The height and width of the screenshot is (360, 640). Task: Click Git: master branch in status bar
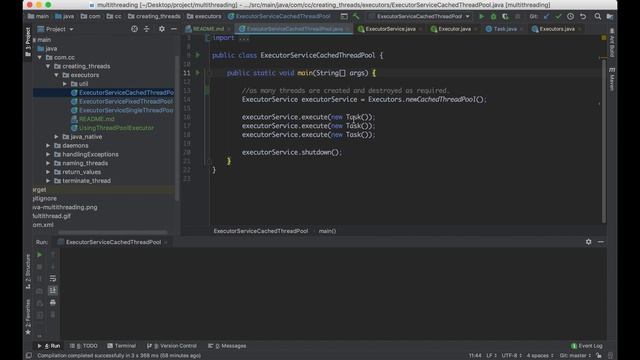click(575, 356)
